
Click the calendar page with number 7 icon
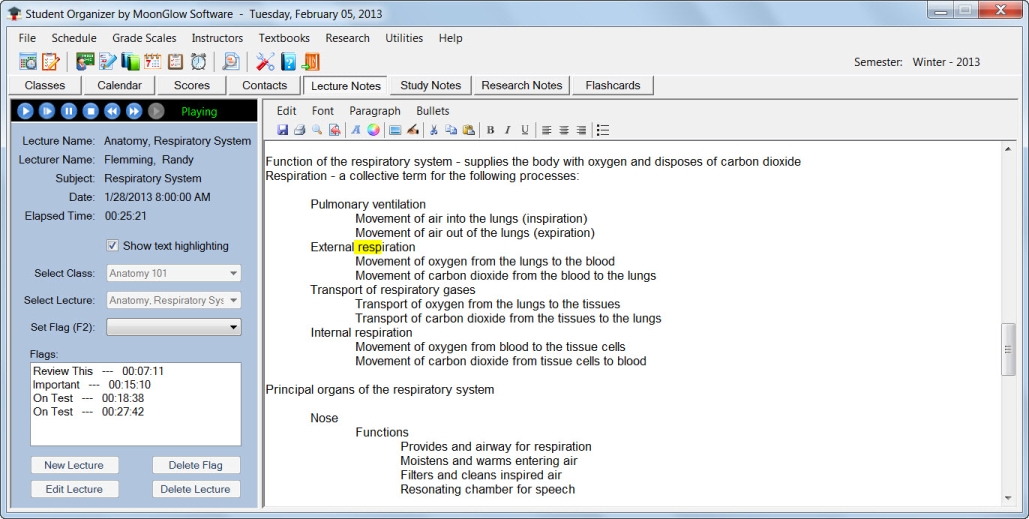(x=153, y=62)
